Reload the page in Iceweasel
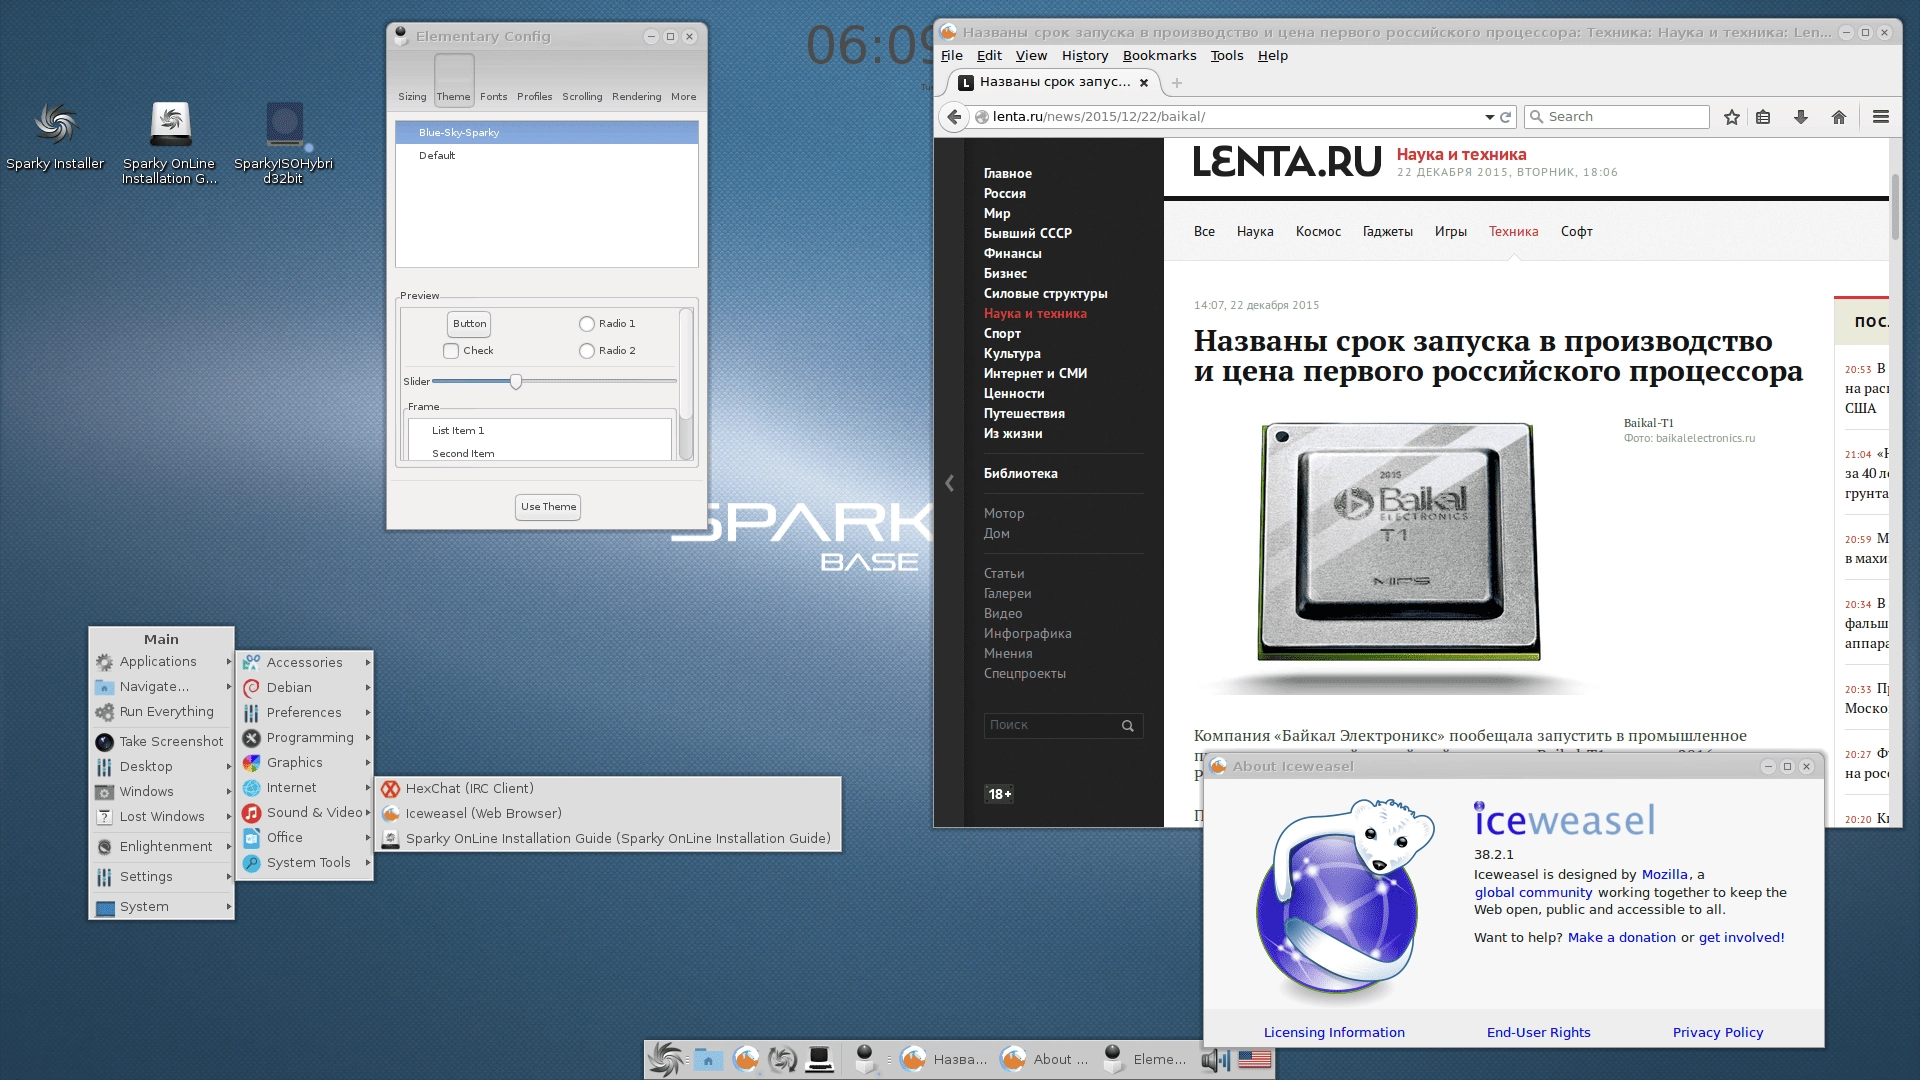The height and width of the screenshot is (1080, 1920). point(1505,117)
